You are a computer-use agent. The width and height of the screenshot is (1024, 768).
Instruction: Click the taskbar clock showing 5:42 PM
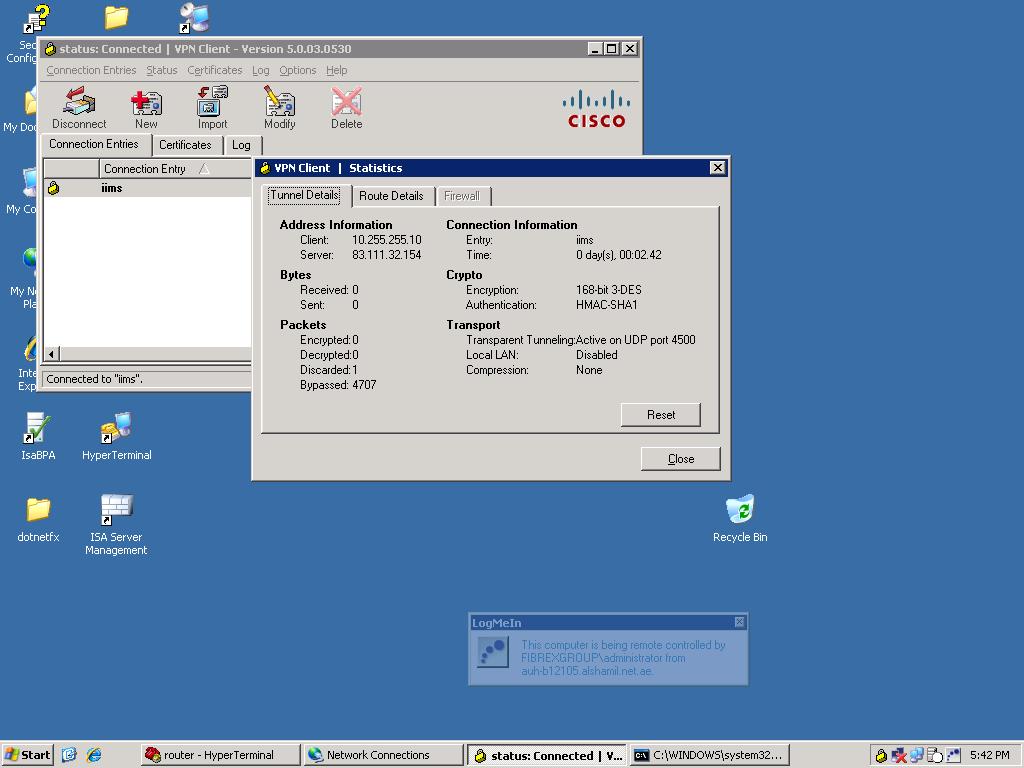tap(989, 755)
